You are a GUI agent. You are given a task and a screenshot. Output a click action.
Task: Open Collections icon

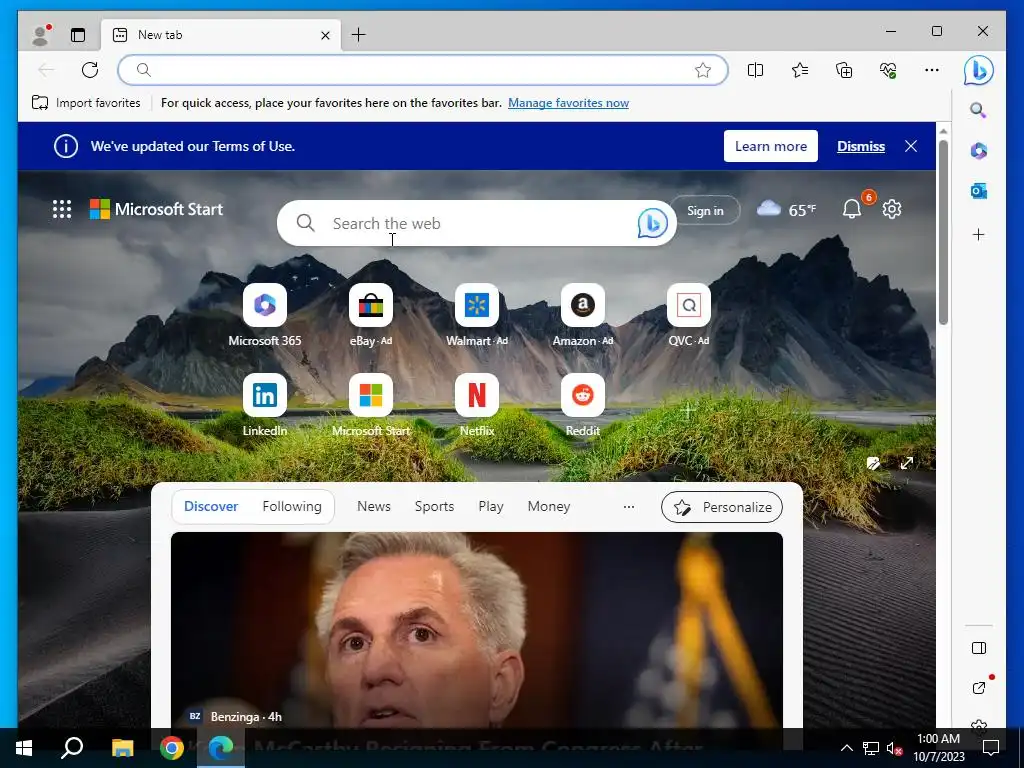(x=844, y=70)
